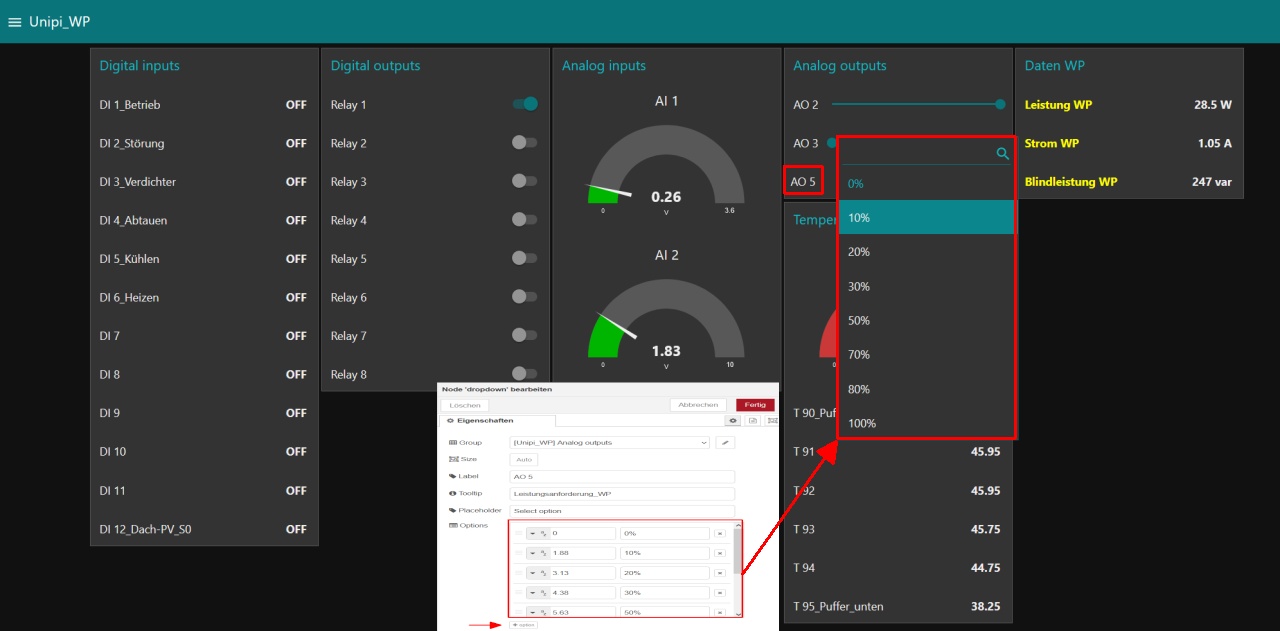The height and width of the screenshot is (631, 1280).
Task: Click the Strom WP value 1.05 A
Action: (x=1214, y=143)
